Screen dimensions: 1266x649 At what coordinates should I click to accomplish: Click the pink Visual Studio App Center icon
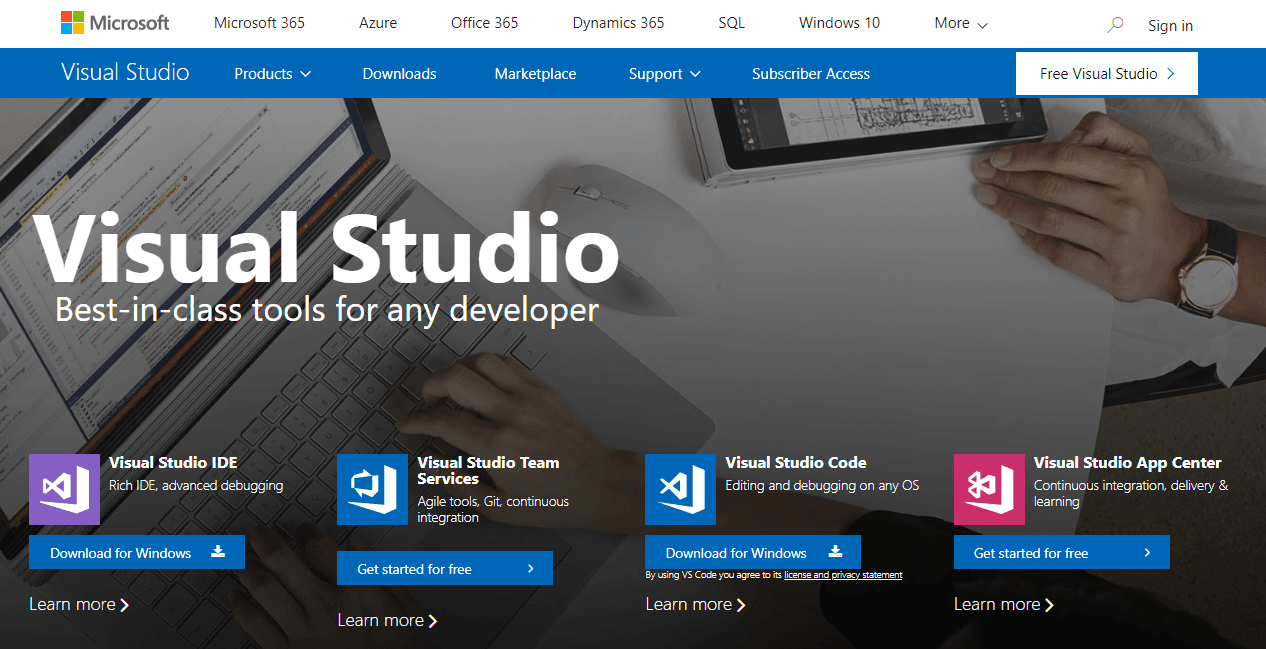tap(989, 489)
